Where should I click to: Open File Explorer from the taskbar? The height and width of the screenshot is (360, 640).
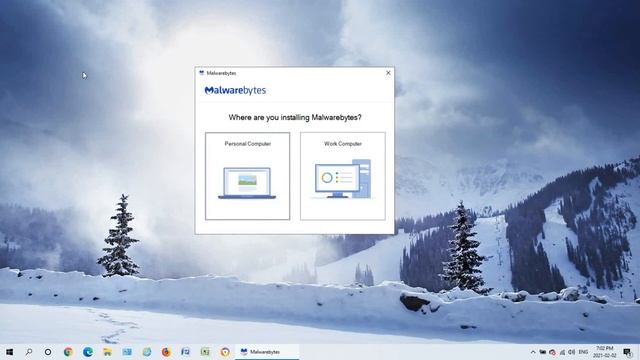[x=107, y=352]
